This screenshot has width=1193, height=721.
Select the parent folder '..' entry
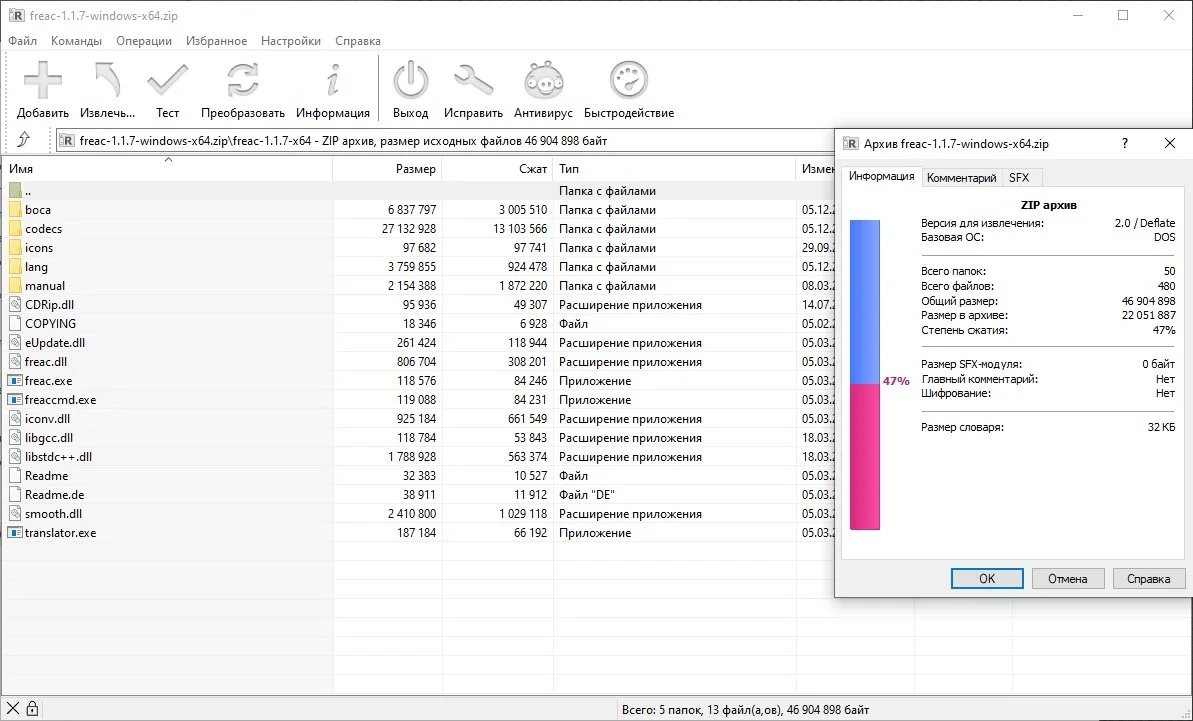click(420, 191)
